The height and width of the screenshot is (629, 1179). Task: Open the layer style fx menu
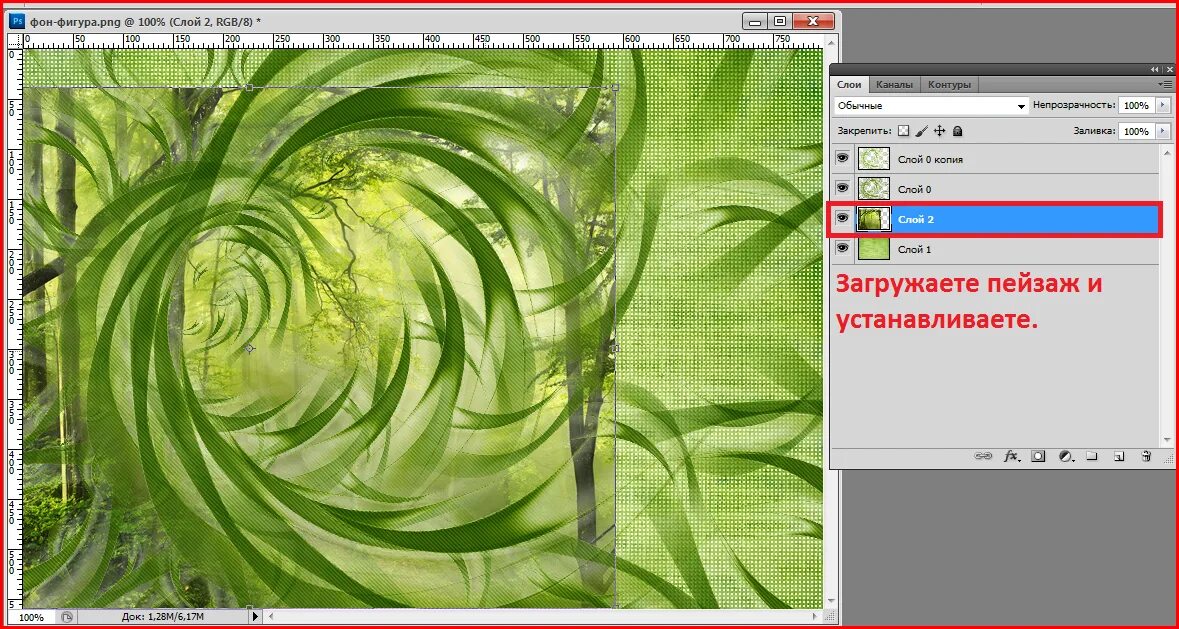(x=1011, y=456)
